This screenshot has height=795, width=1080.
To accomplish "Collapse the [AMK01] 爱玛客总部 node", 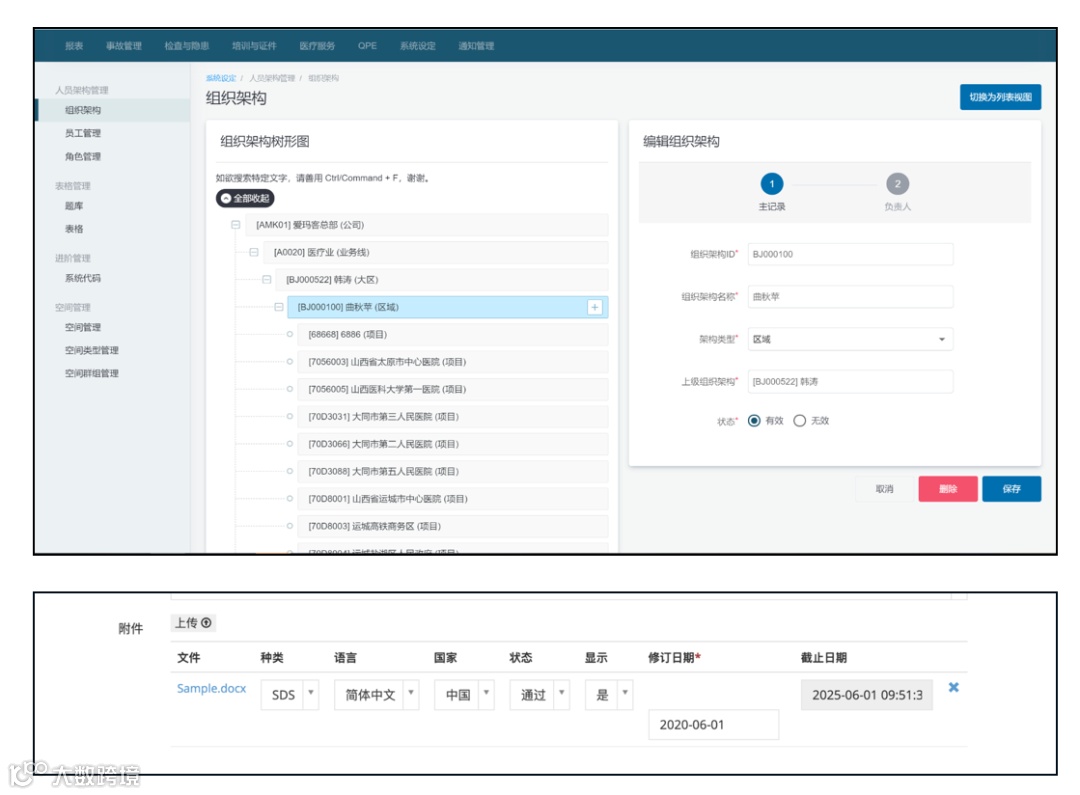I will 236,225.
